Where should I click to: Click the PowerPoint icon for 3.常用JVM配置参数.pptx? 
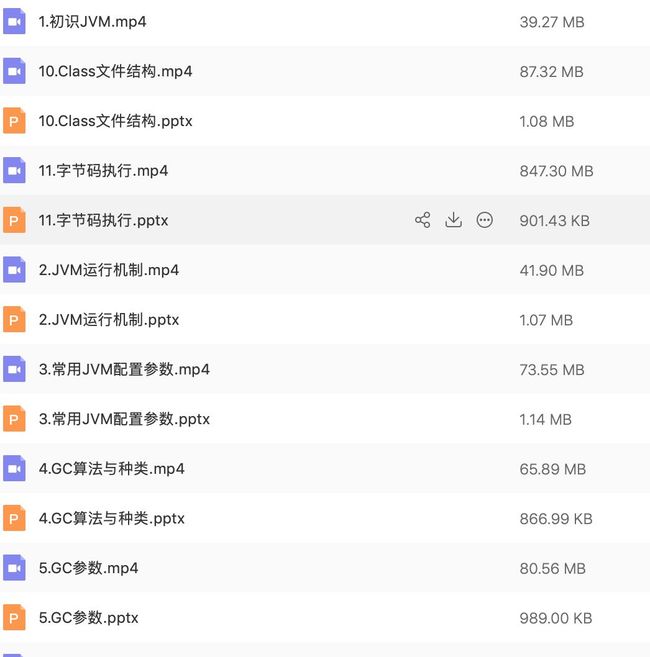[14, 419]
